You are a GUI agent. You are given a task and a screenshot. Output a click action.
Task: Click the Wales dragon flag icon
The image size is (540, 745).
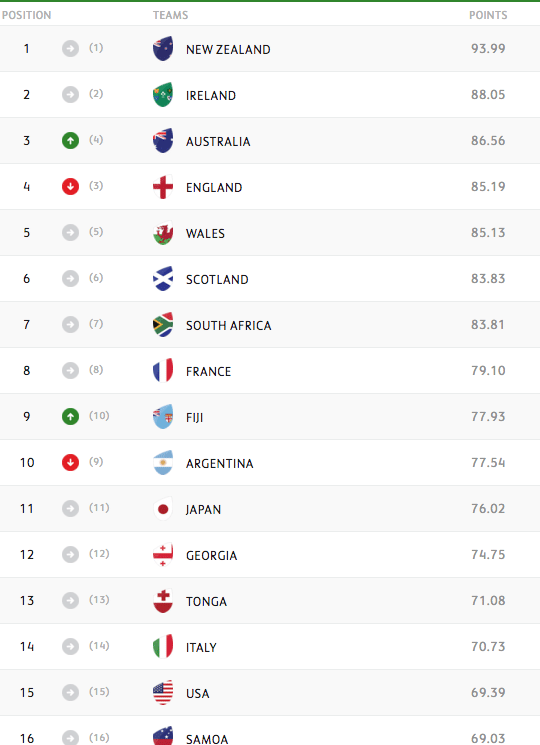click(163, 233)
